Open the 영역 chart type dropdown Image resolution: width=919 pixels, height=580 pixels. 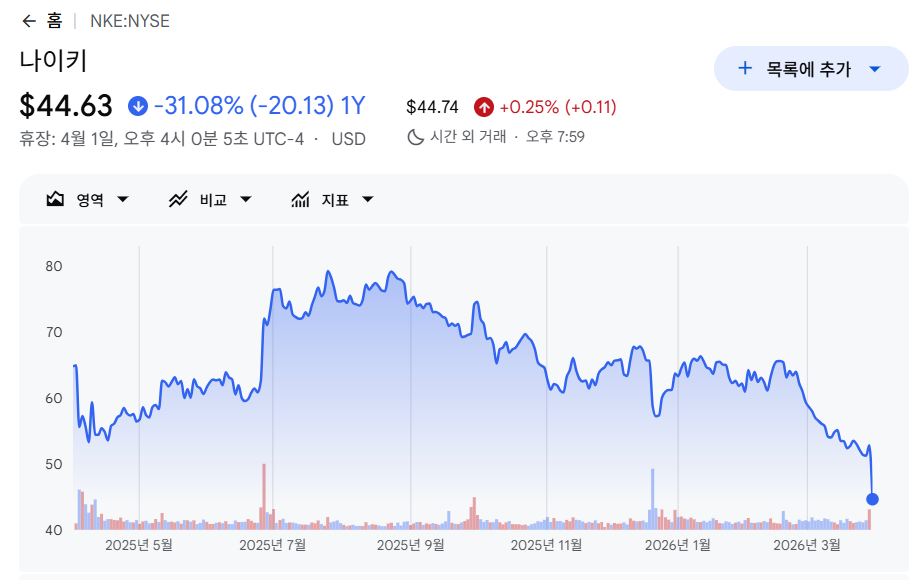point(123,199)
